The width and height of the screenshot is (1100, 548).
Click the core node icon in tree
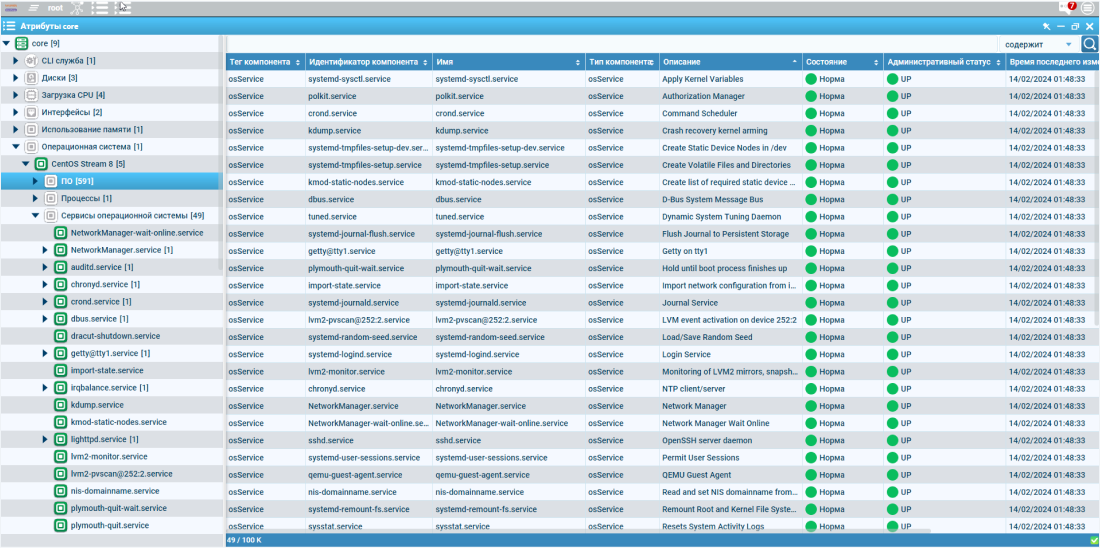pos(22,44)
